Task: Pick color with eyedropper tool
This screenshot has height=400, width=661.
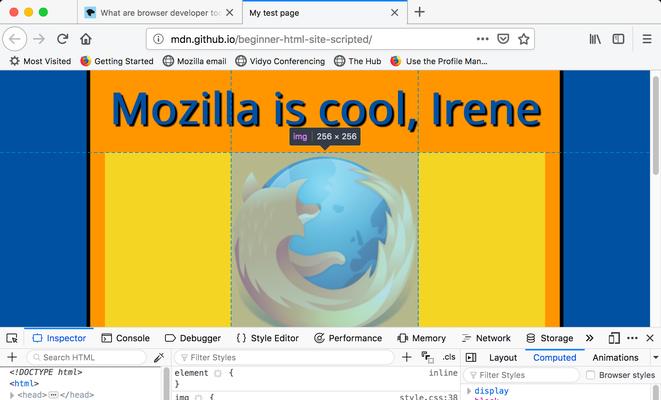Action: [x=159, y=357]
